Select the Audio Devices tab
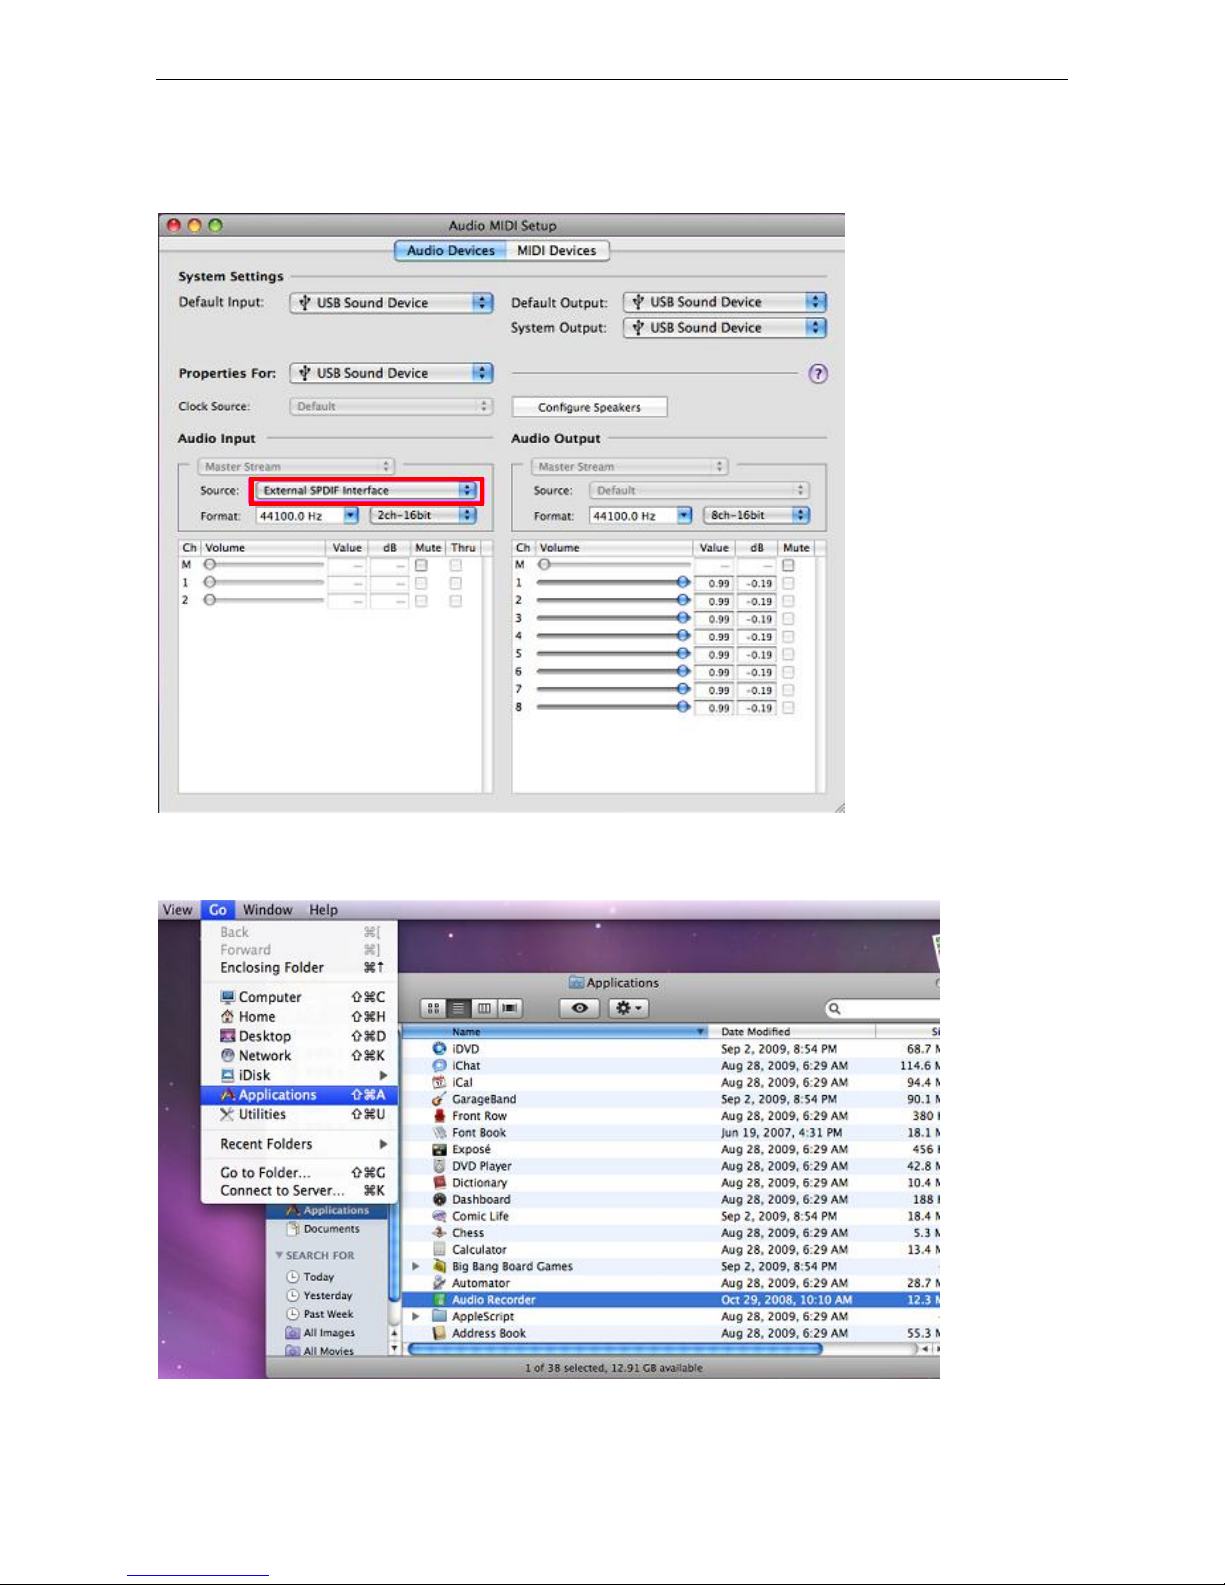This screenshot has height=1585, width=1225. point(450,250)
